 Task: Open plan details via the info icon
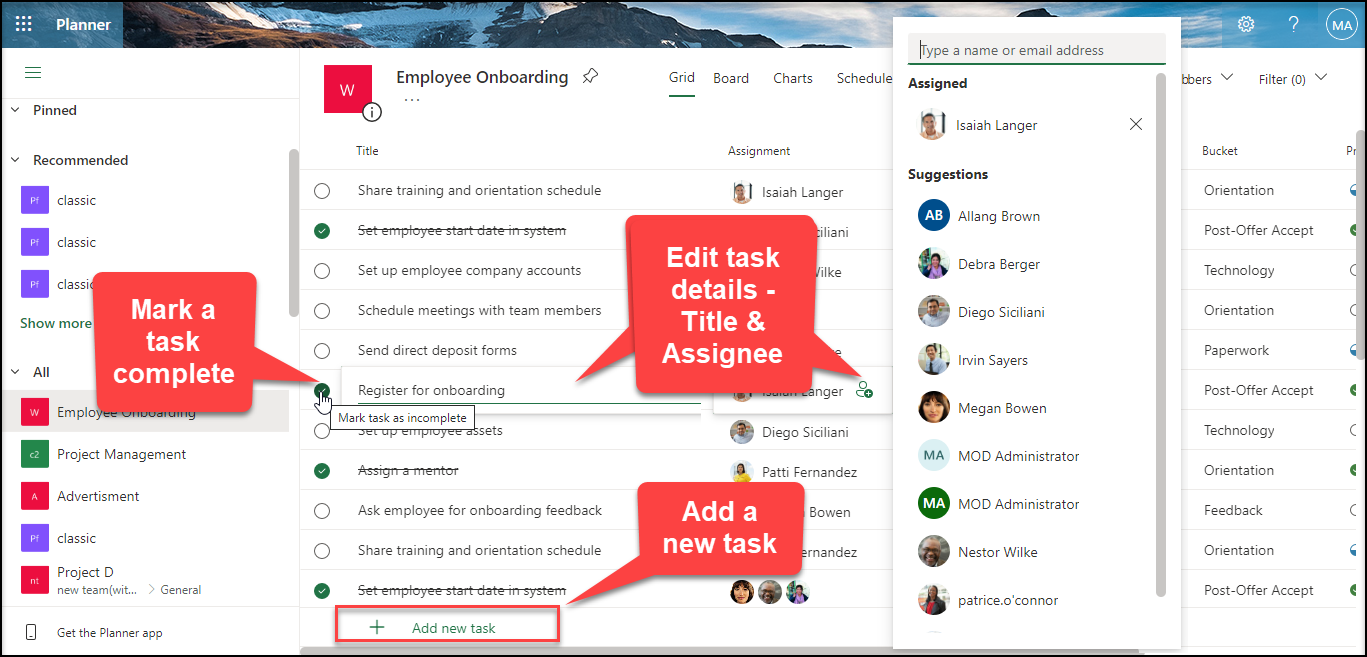click(372, 112)
